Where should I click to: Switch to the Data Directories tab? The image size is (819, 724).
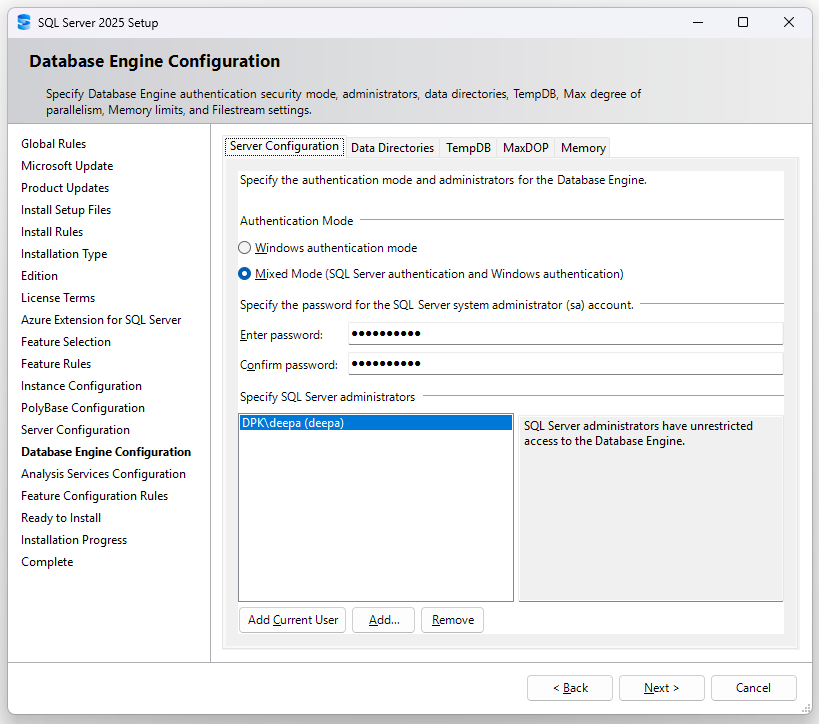point(392,147)
